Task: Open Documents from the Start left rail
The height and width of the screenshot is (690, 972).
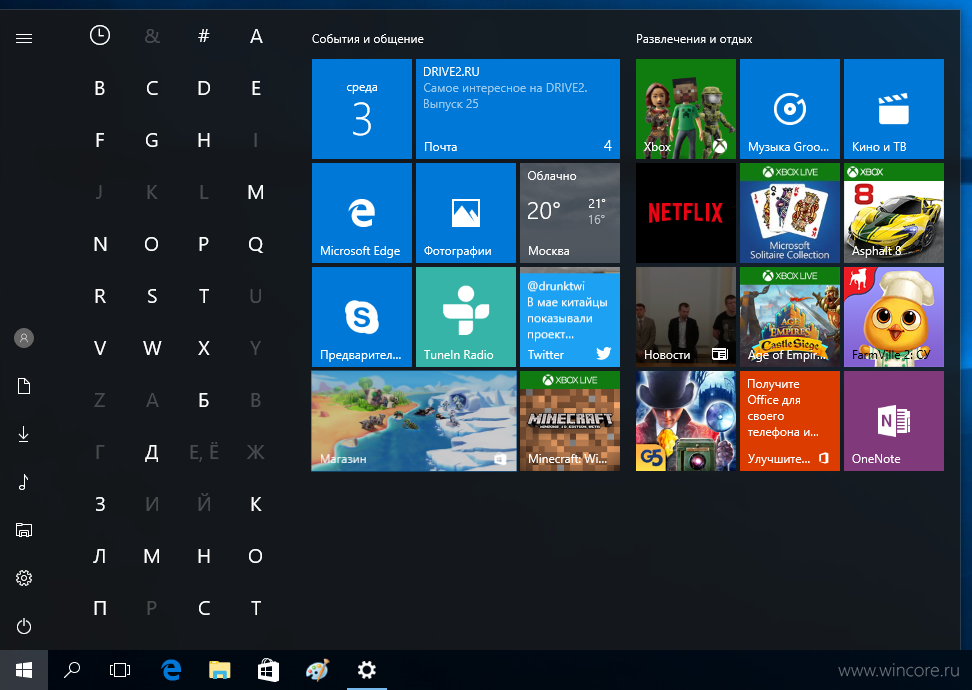Action: [24, 386]
